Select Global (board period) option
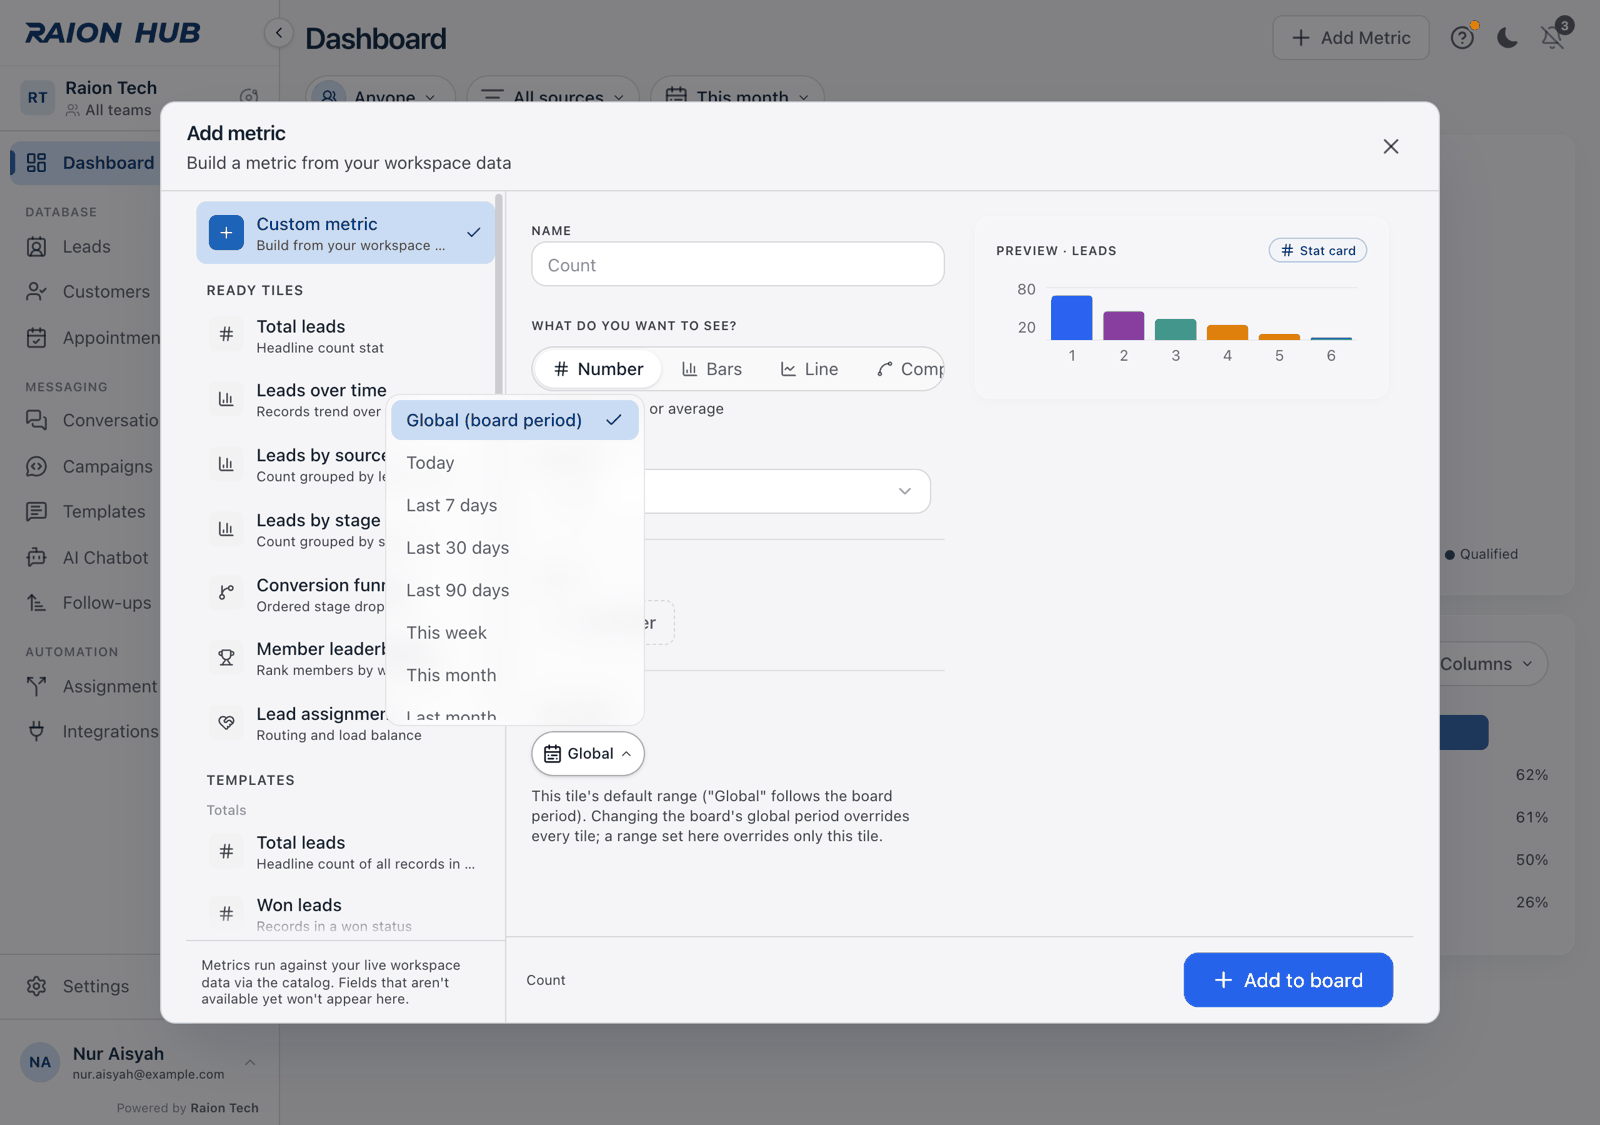 (x=515, y=420)
